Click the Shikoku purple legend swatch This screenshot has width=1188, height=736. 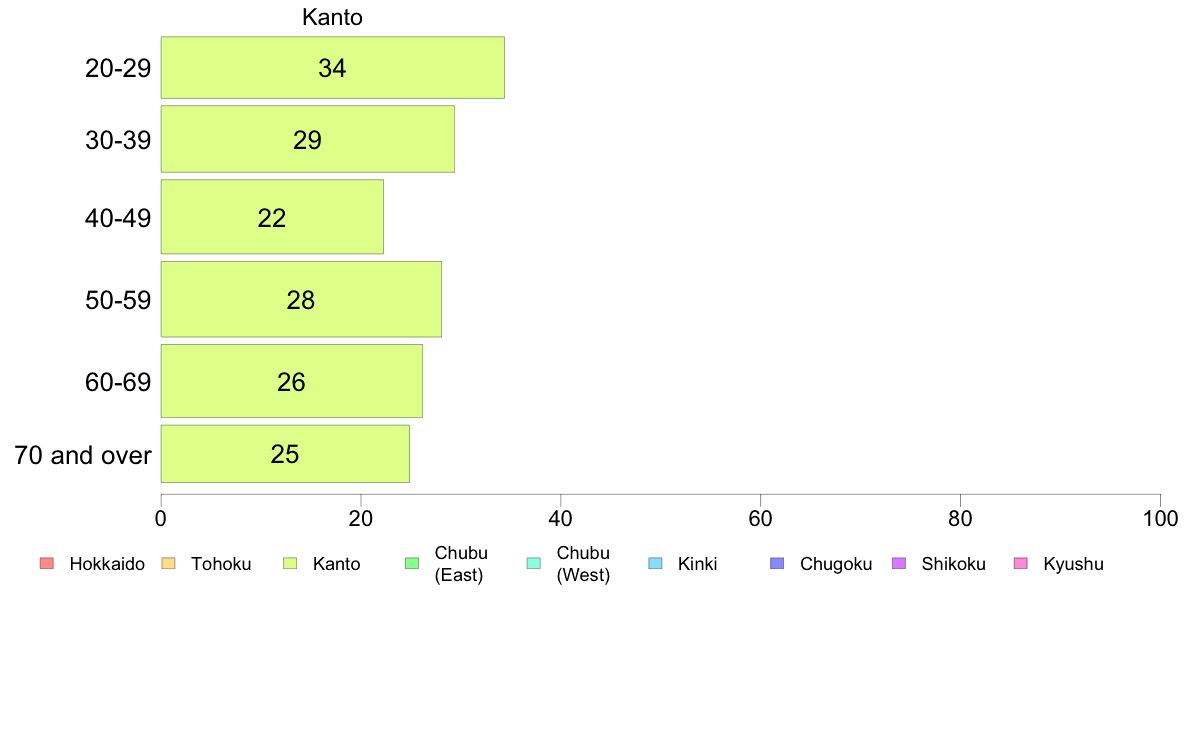(x=899, y=563)
